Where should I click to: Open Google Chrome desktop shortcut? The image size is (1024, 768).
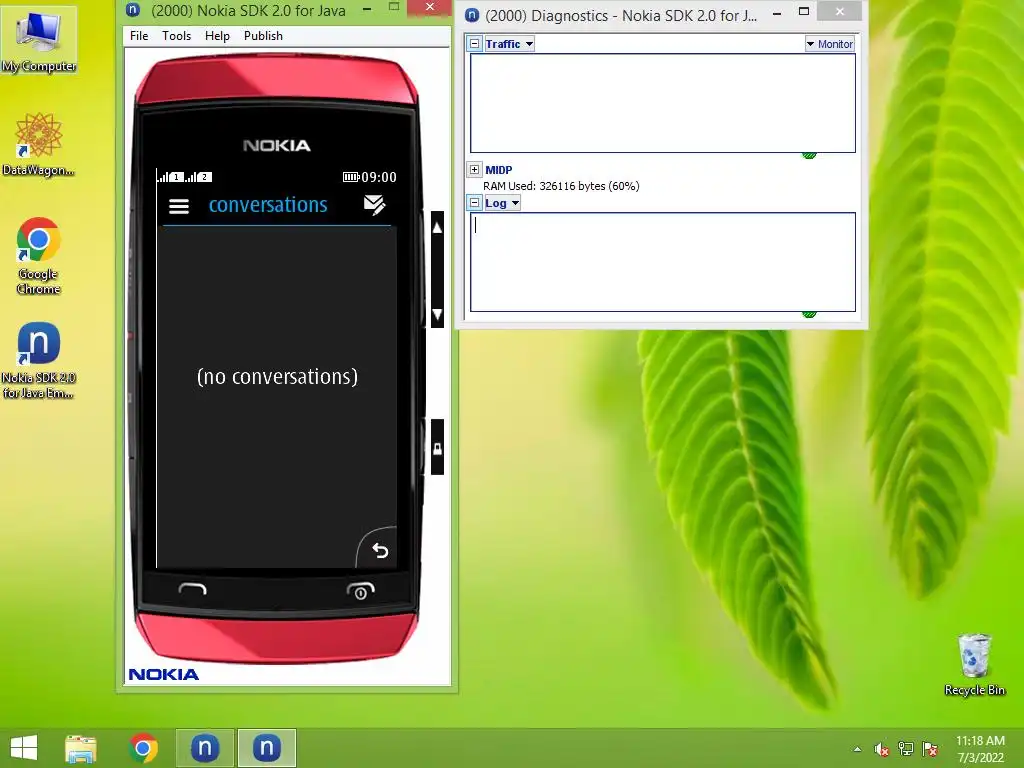pyautogui.click(x=39, y=255)
